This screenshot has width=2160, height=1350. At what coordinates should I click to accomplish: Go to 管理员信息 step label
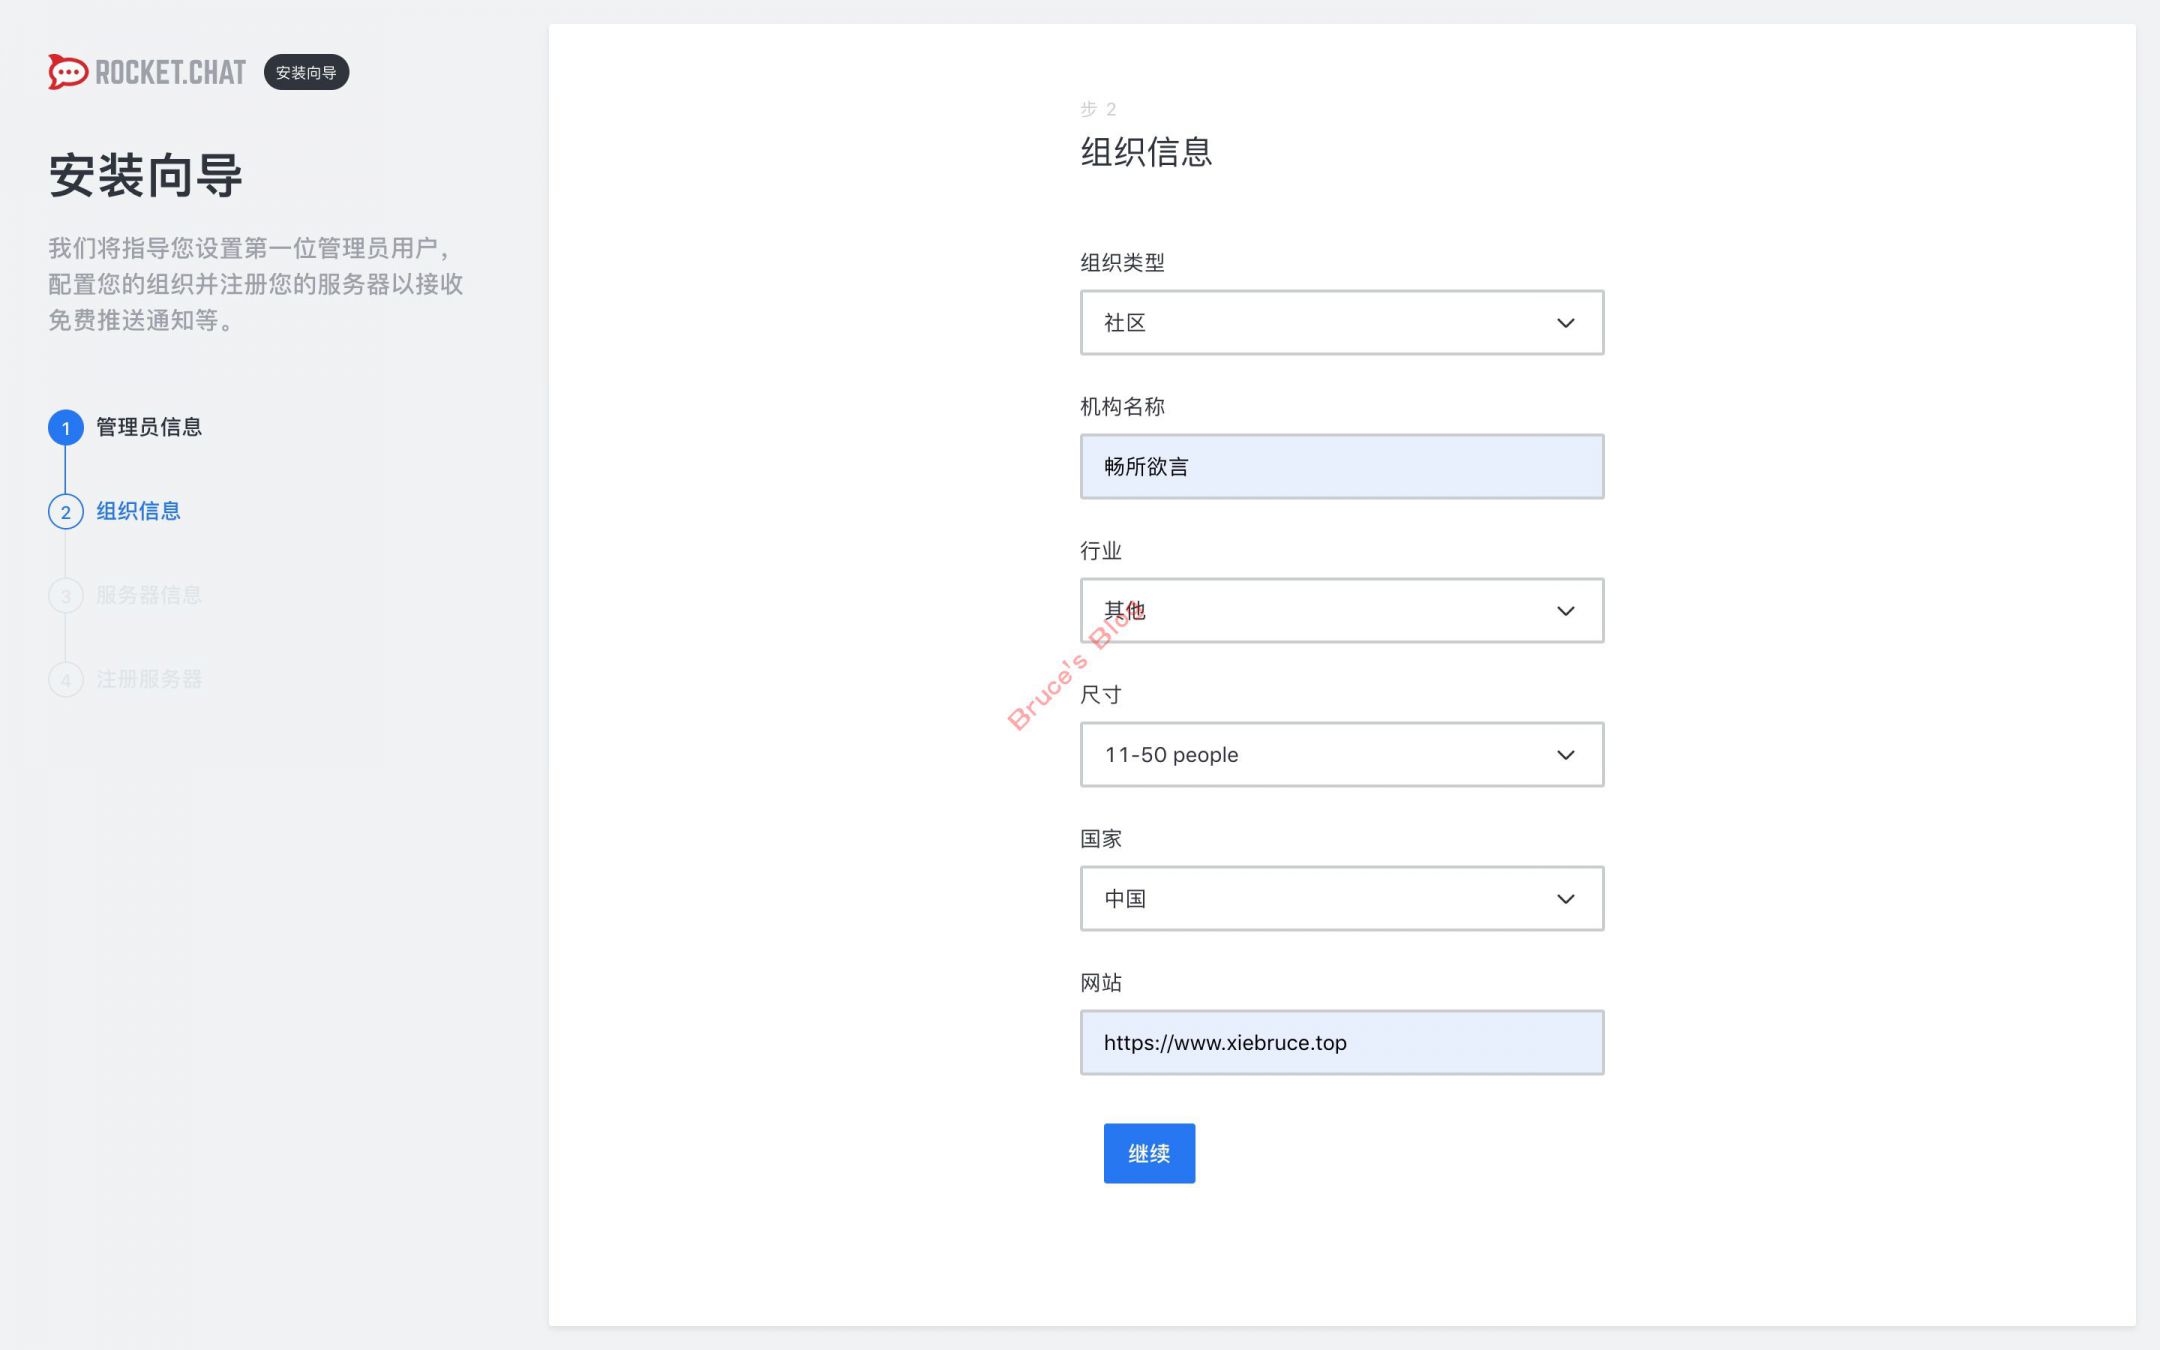click(149, 427)
